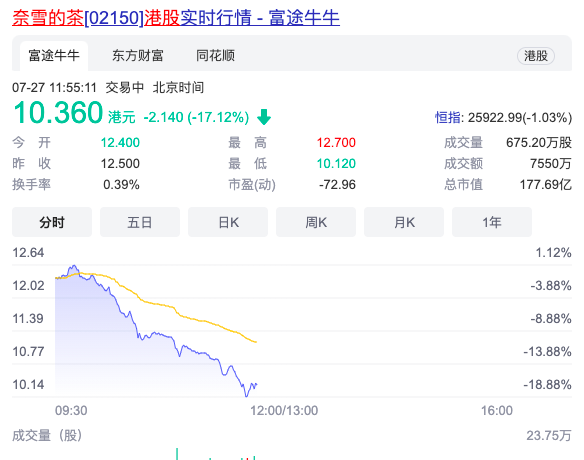Viewport: 584px width, 460px height.
Task: Click the 总市值 177.69亿 value
Action: (546, 184)
